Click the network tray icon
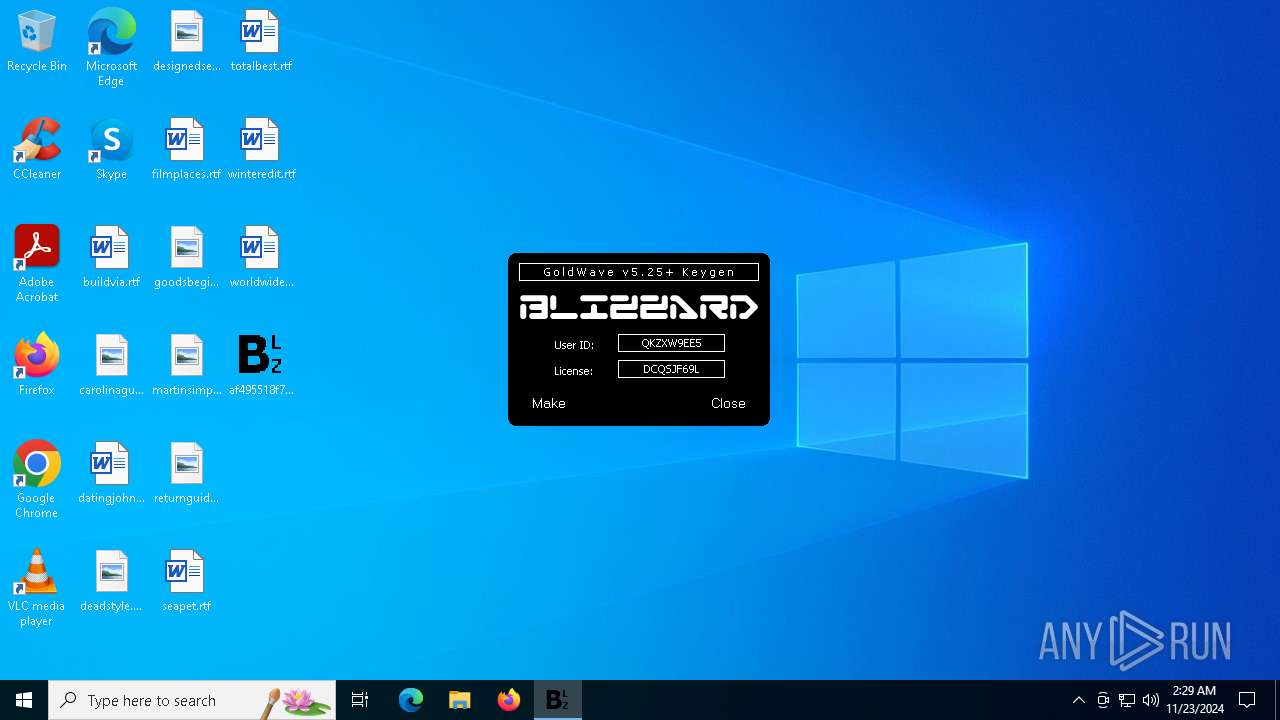 point(1127,700)
